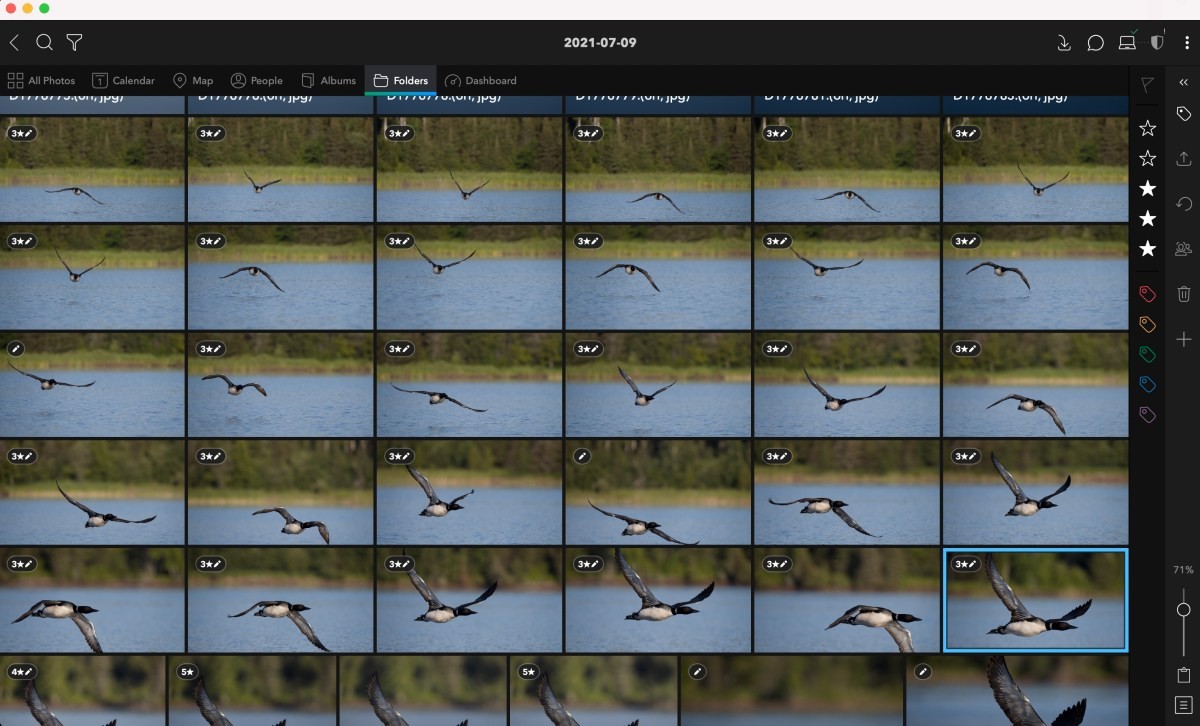
Task: Apply the blue color label tag
Action: pyautogui.click(x=1148, y=384)
